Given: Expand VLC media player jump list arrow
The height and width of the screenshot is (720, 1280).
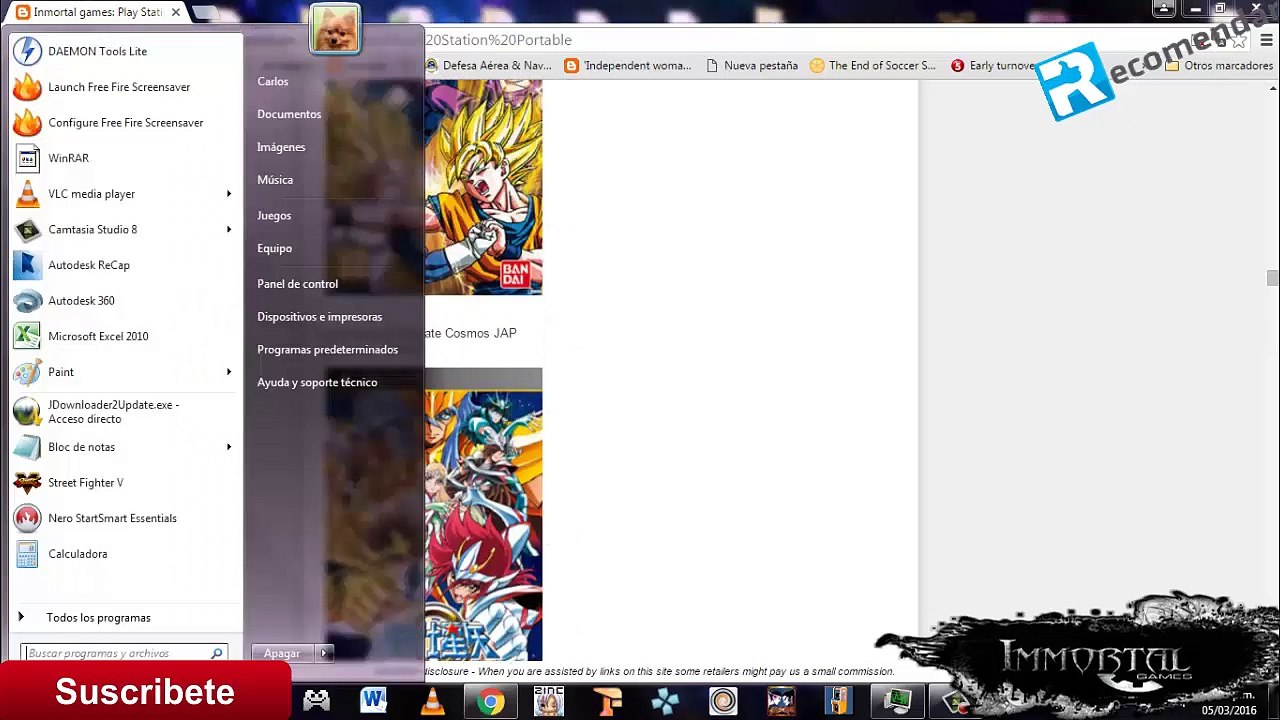Looking at the screenshot, I should click(229, 194).
